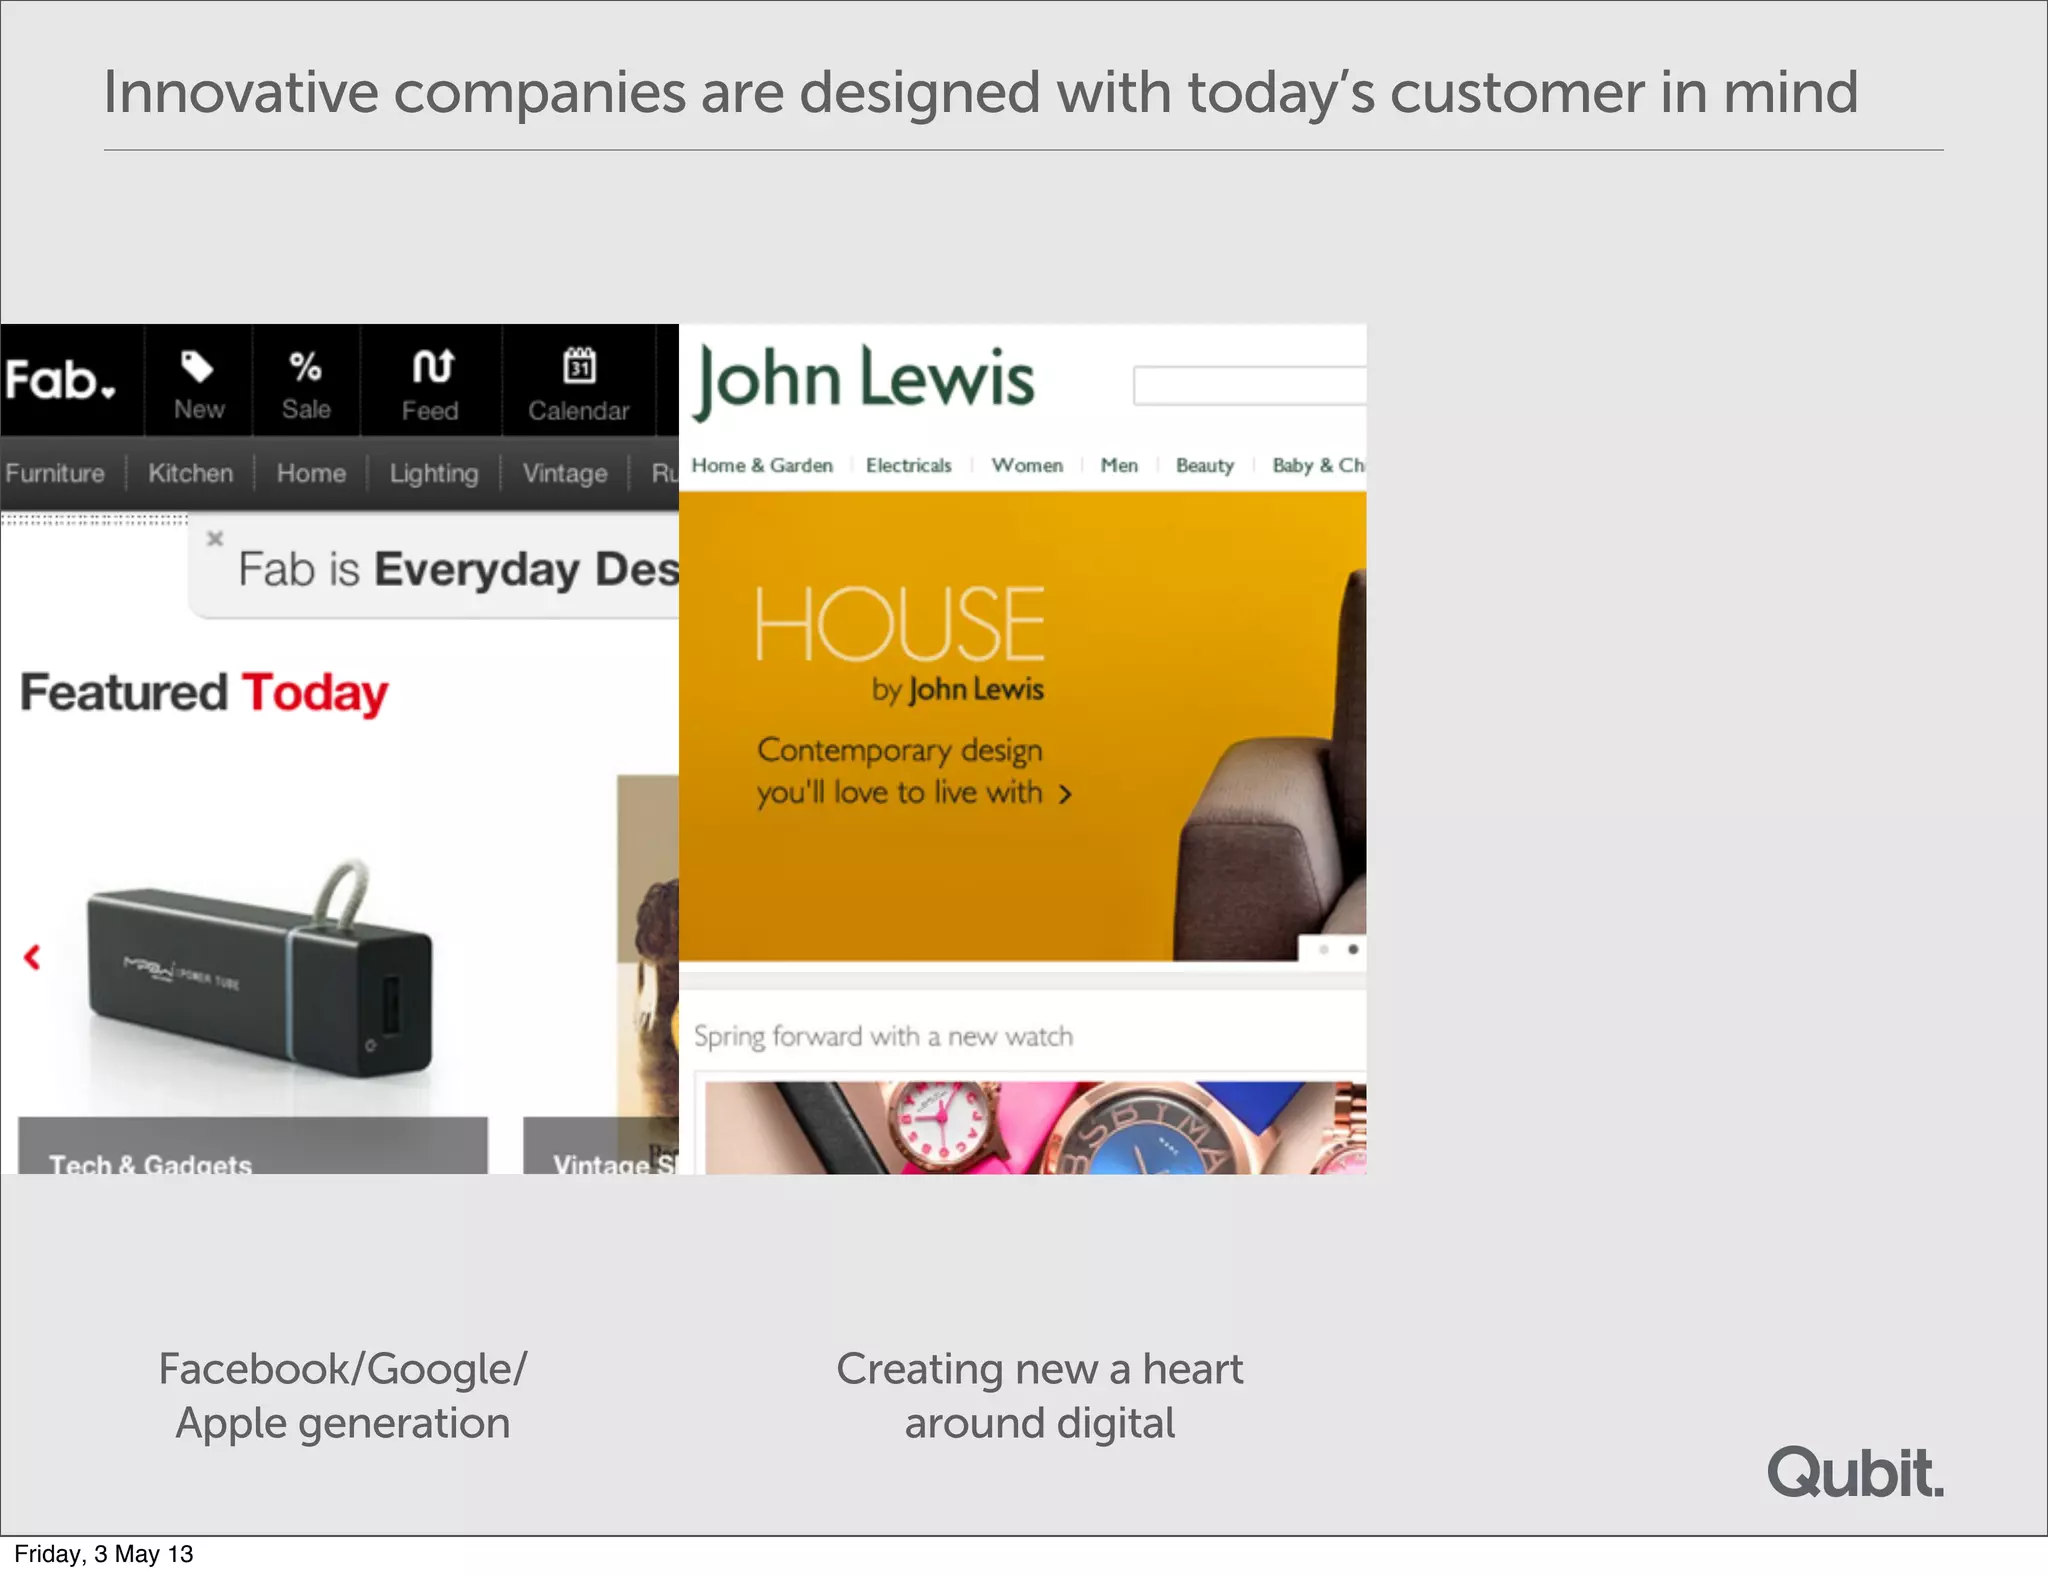Click the red previous arrow in Featured Today
Viewport: 2048px width, 1576px height.
[33, 957]
